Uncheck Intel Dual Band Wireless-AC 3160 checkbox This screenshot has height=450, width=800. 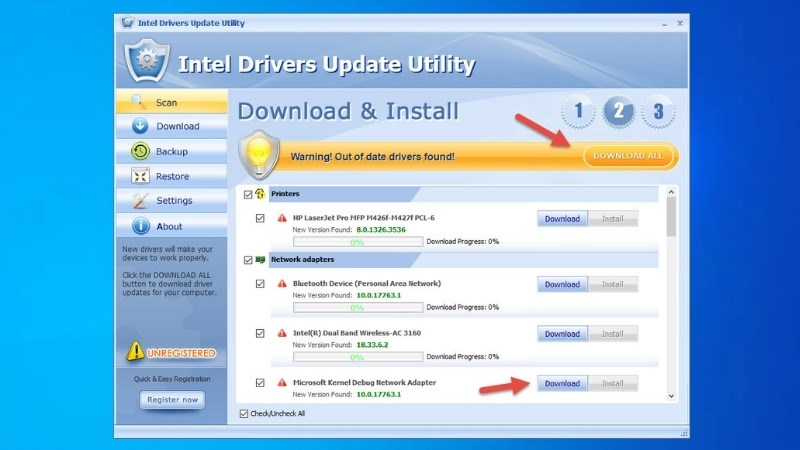[x=260, y=333]
